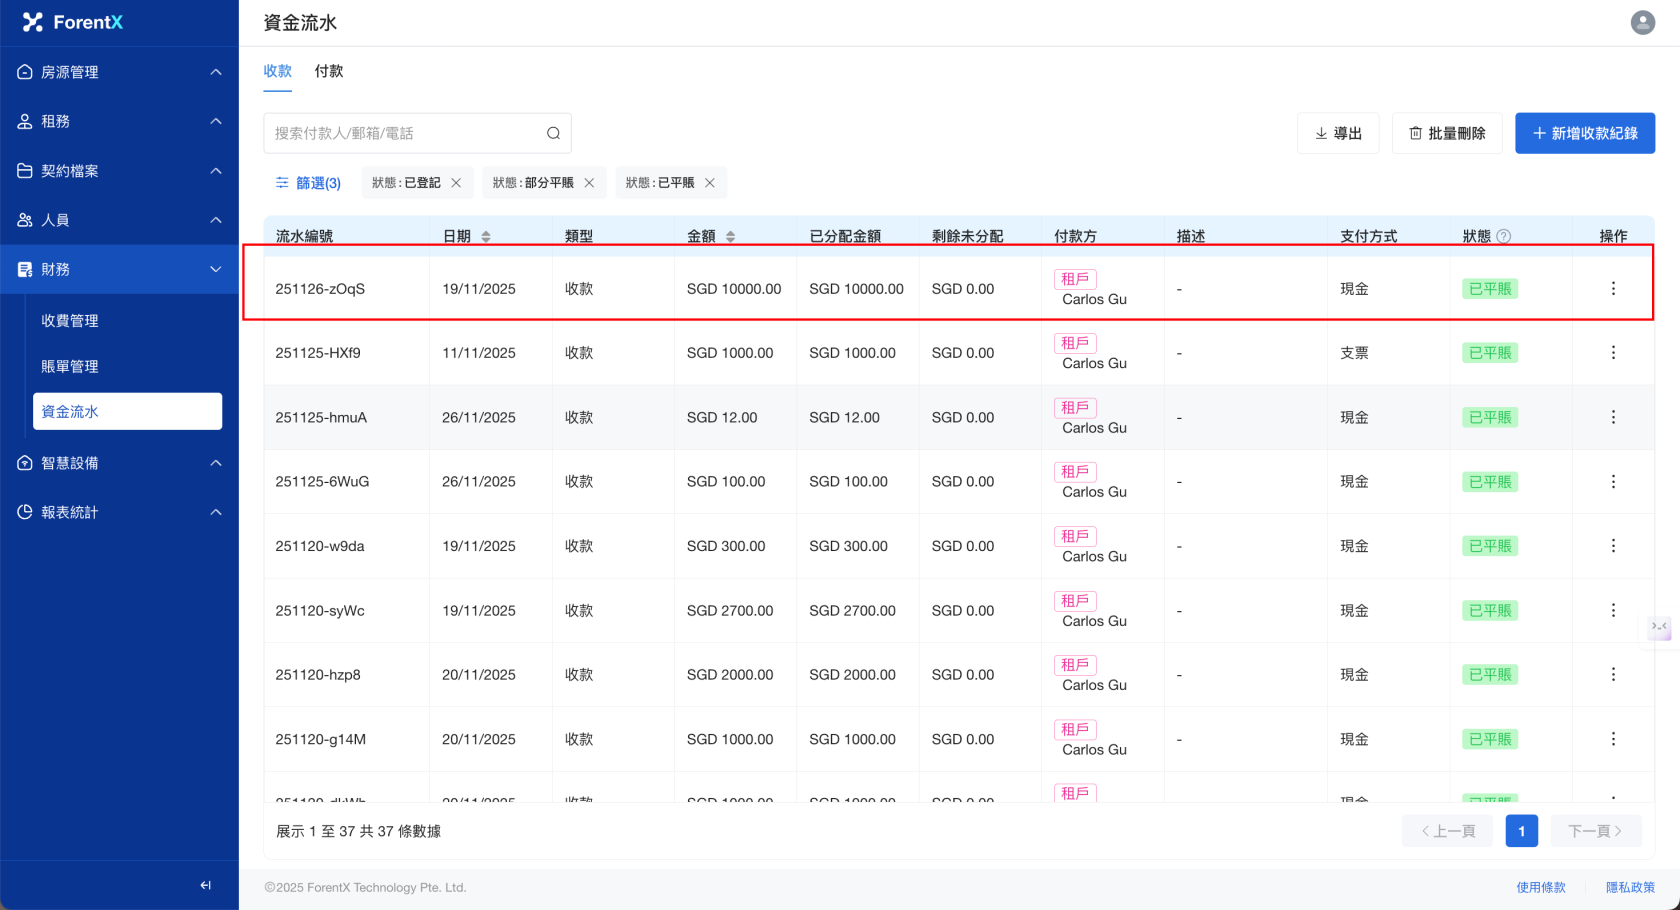Open the 篩選(3) filter panel

tap(308, 183)
